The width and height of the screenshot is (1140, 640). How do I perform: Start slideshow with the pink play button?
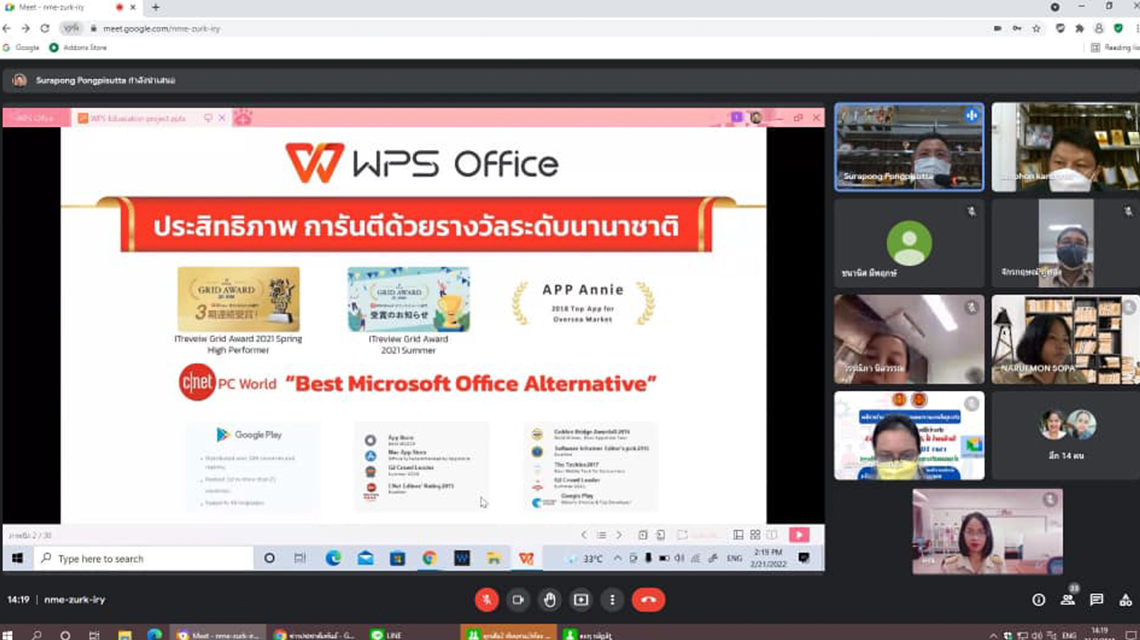click(x=799, y=535)
